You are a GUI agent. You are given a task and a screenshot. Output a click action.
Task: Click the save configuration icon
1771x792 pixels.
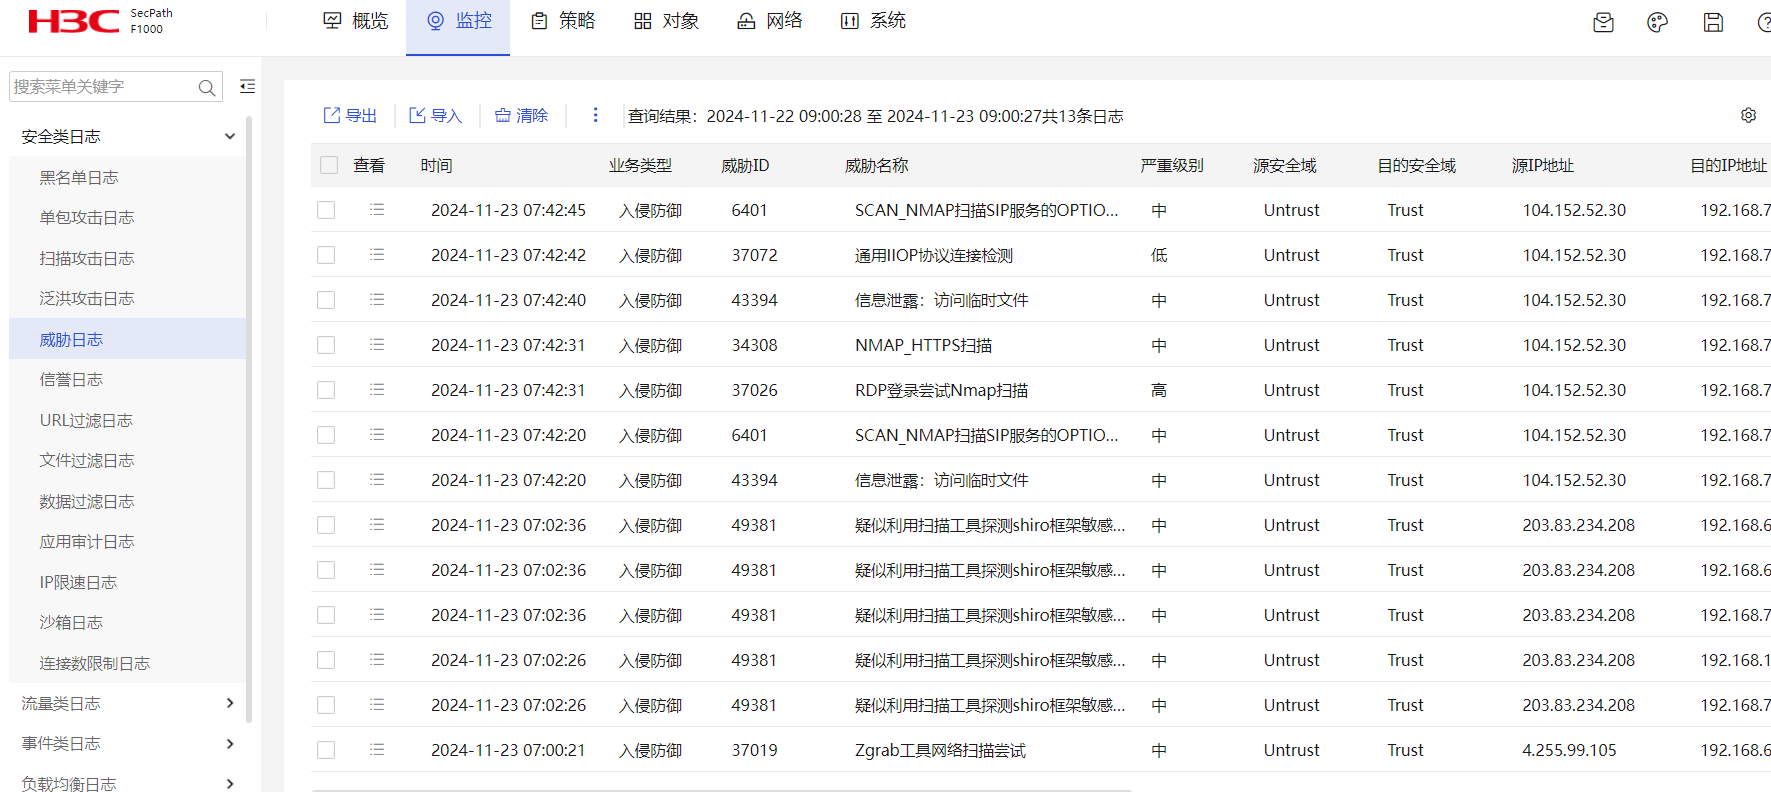pyautogui.click(x=1713, y=22)
